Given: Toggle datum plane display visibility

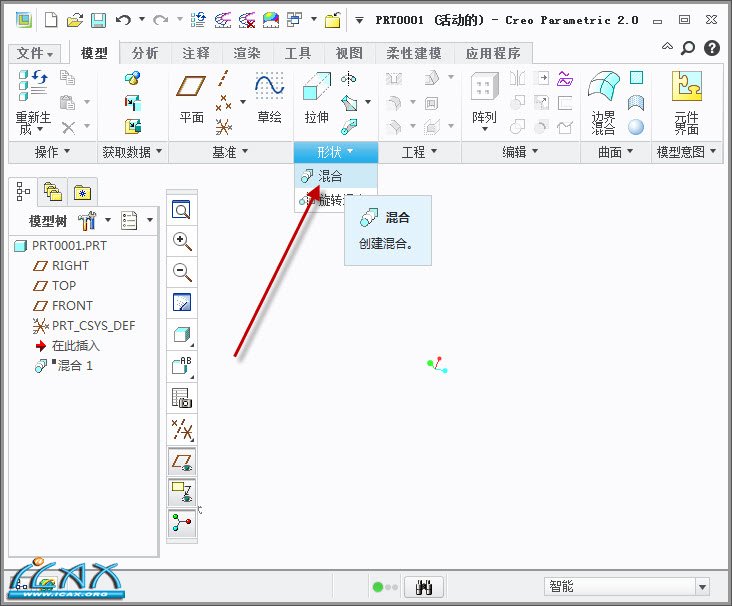Looking at the screenshot, I should tap(182, 462).
